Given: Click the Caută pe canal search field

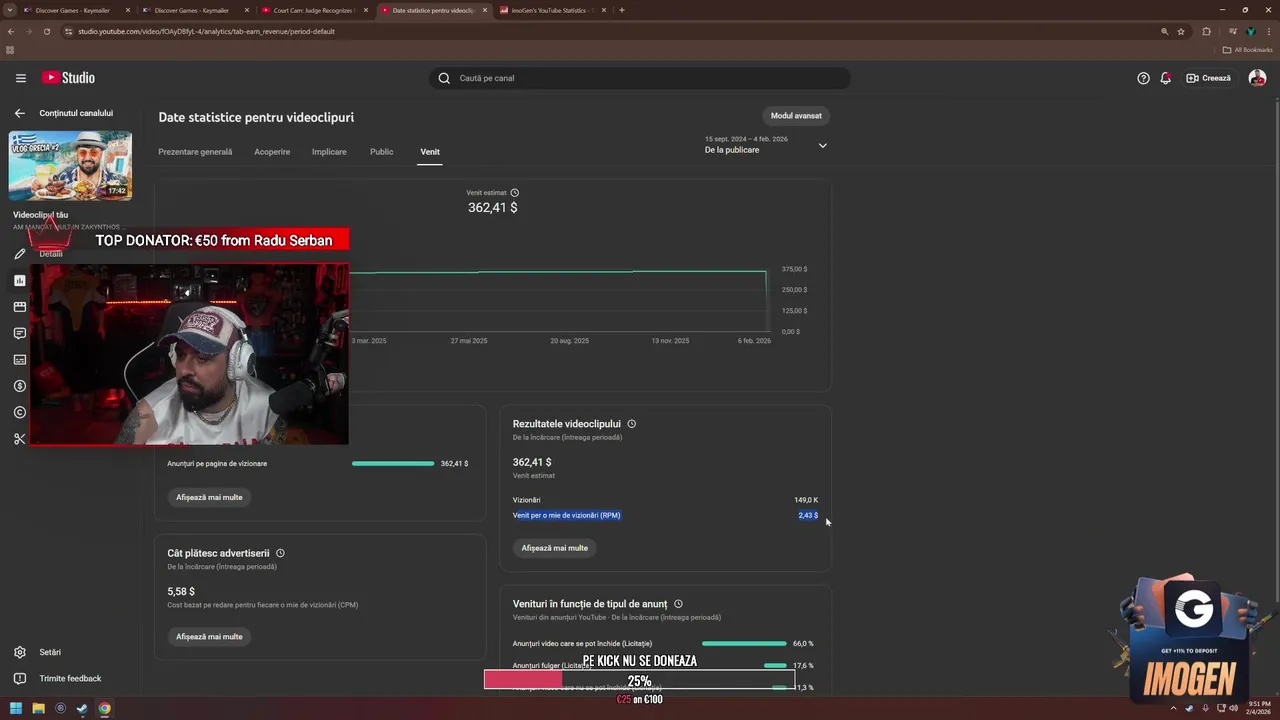Looking at the screenshot, I should coord(640,78).
